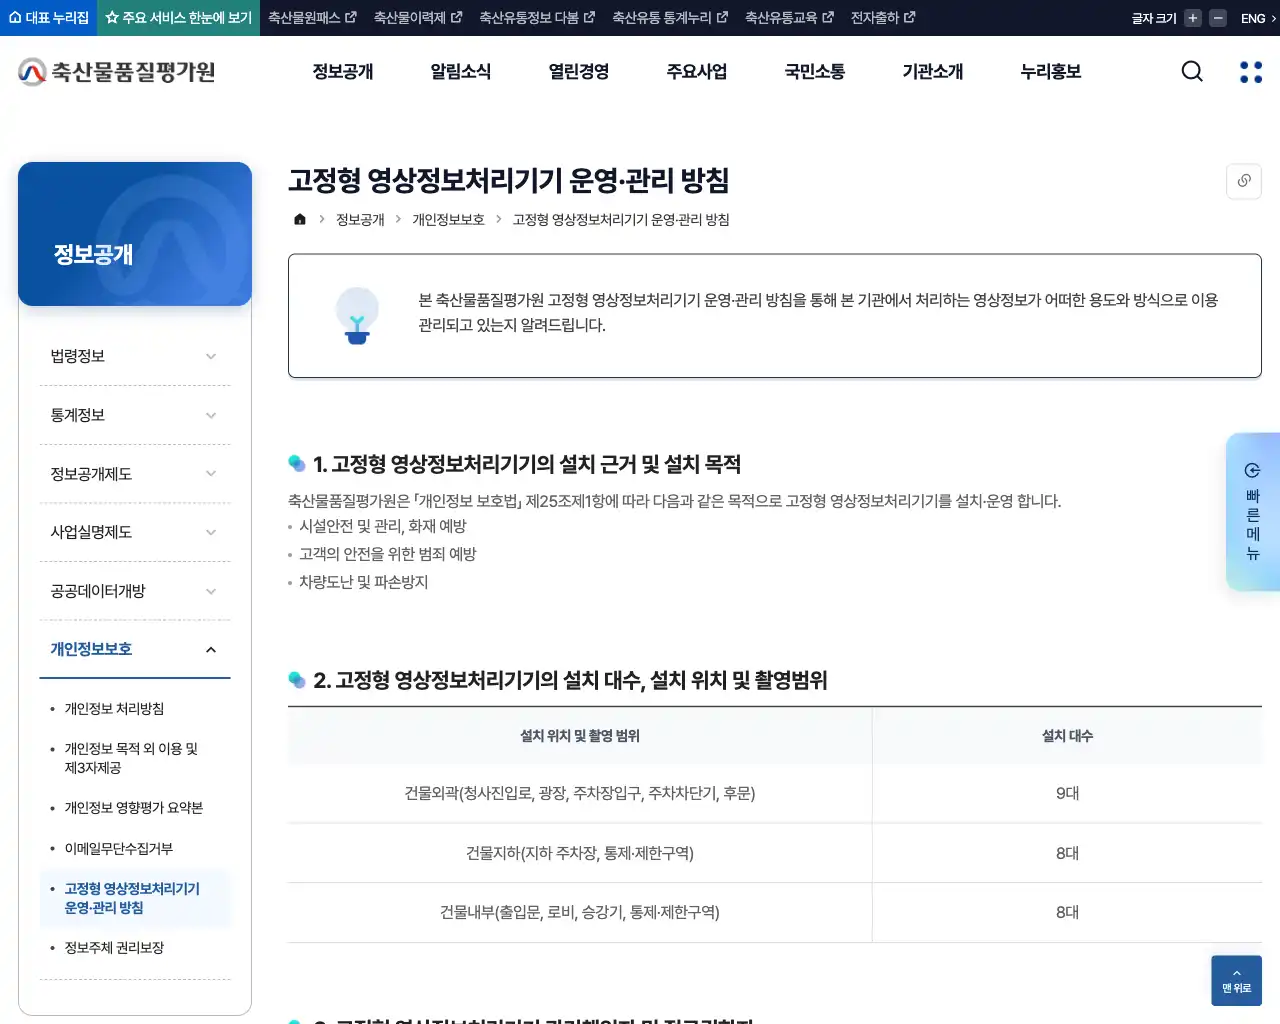Expand the 통계정보 sidebar section

coord(135,414)
